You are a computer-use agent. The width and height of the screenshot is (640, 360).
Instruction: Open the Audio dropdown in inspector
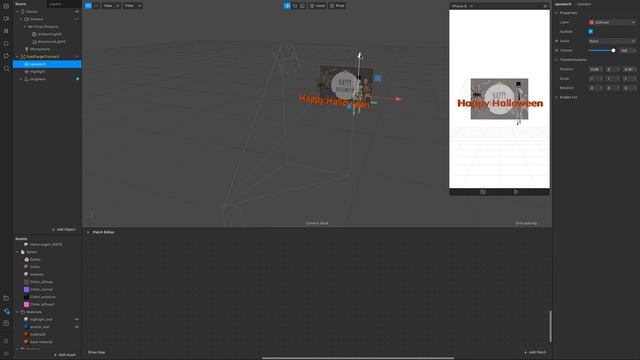(612, 41)
